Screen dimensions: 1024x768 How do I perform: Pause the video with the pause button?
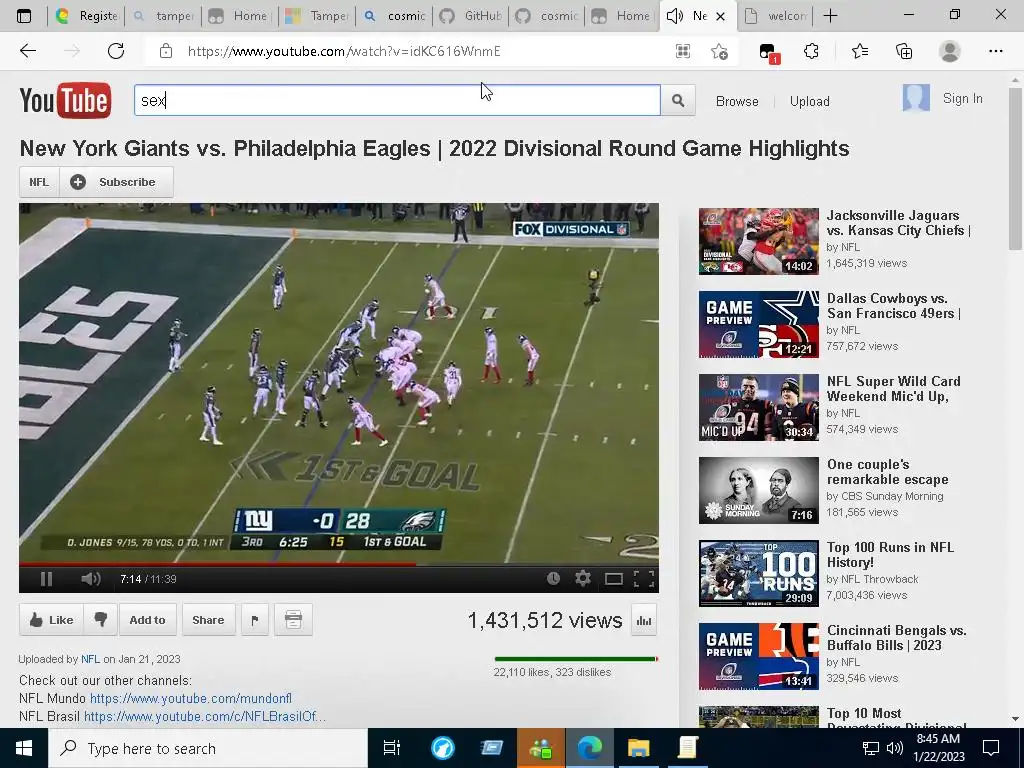click(x=46, y=579)
